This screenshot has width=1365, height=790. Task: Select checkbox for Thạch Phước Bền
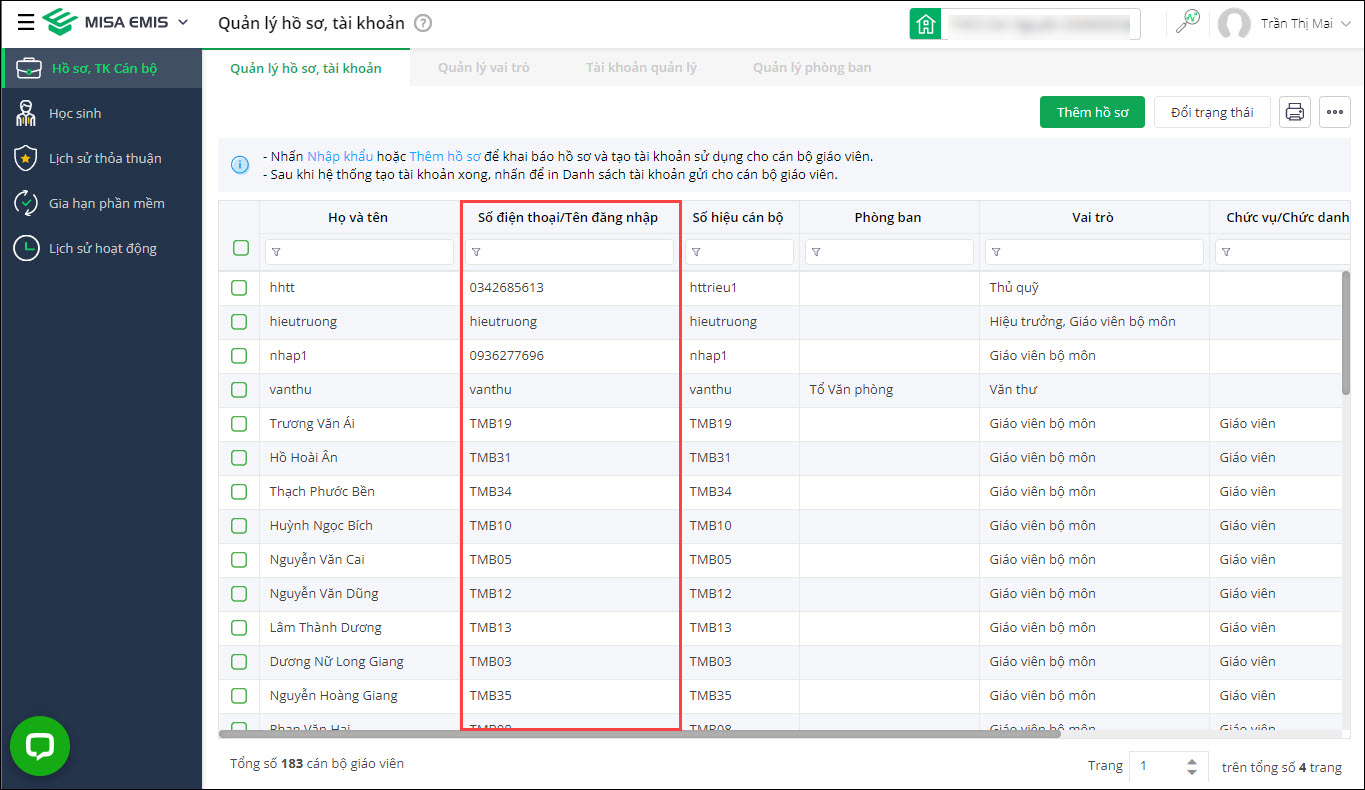coord(239,492)
